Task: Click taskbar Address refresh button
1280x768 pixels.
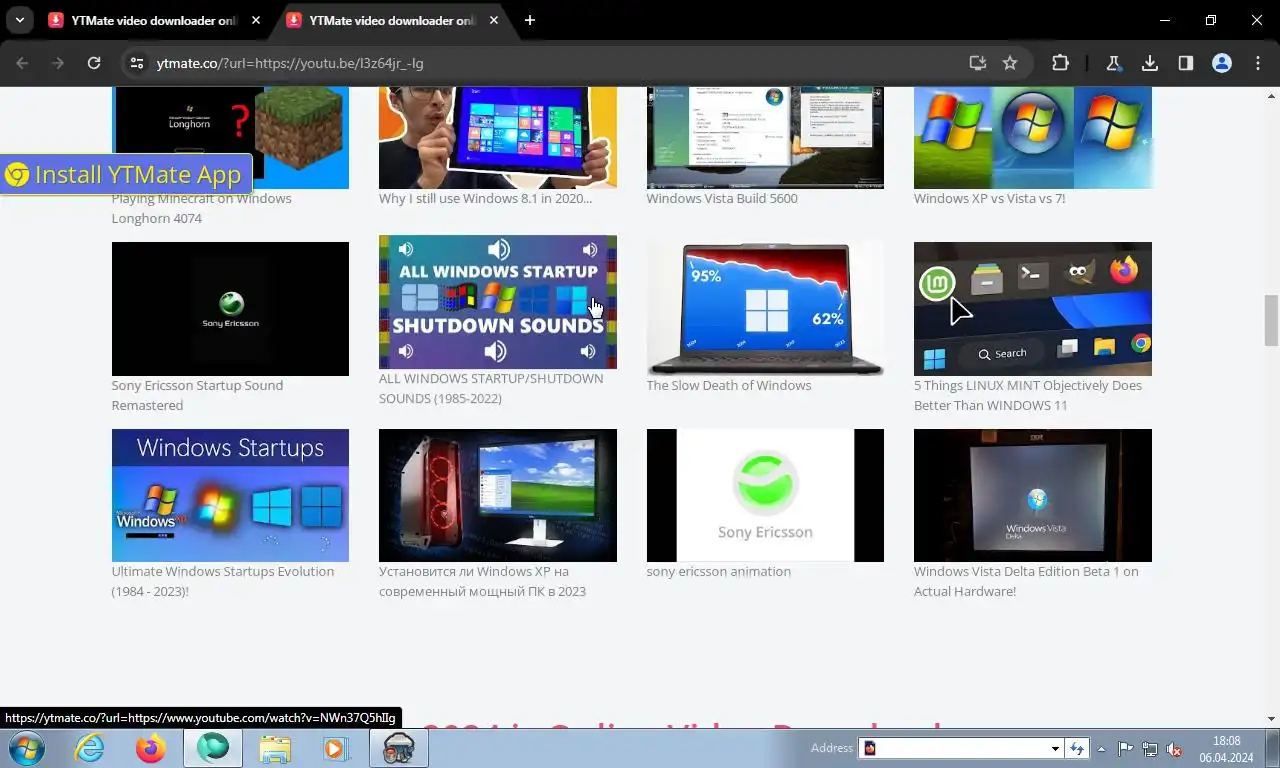Action: [x=1077, y=748]
